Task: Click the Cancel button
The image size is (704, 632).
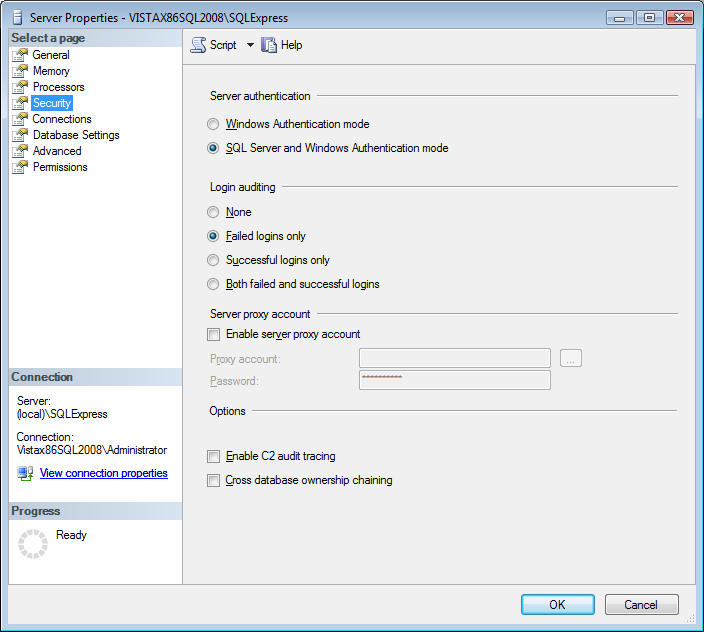Action: pyautogui.click(x=642, y=605)
